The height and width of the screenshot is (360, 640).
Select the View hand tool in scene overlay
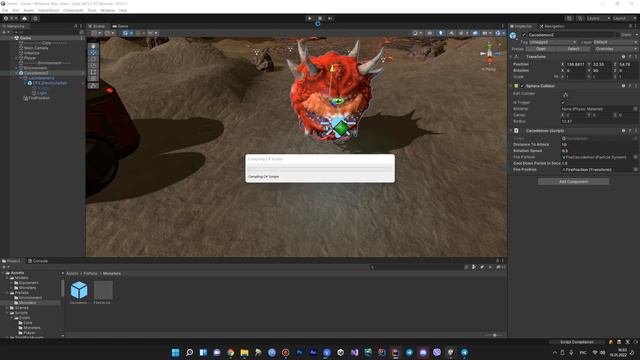[x=93, y=46]
